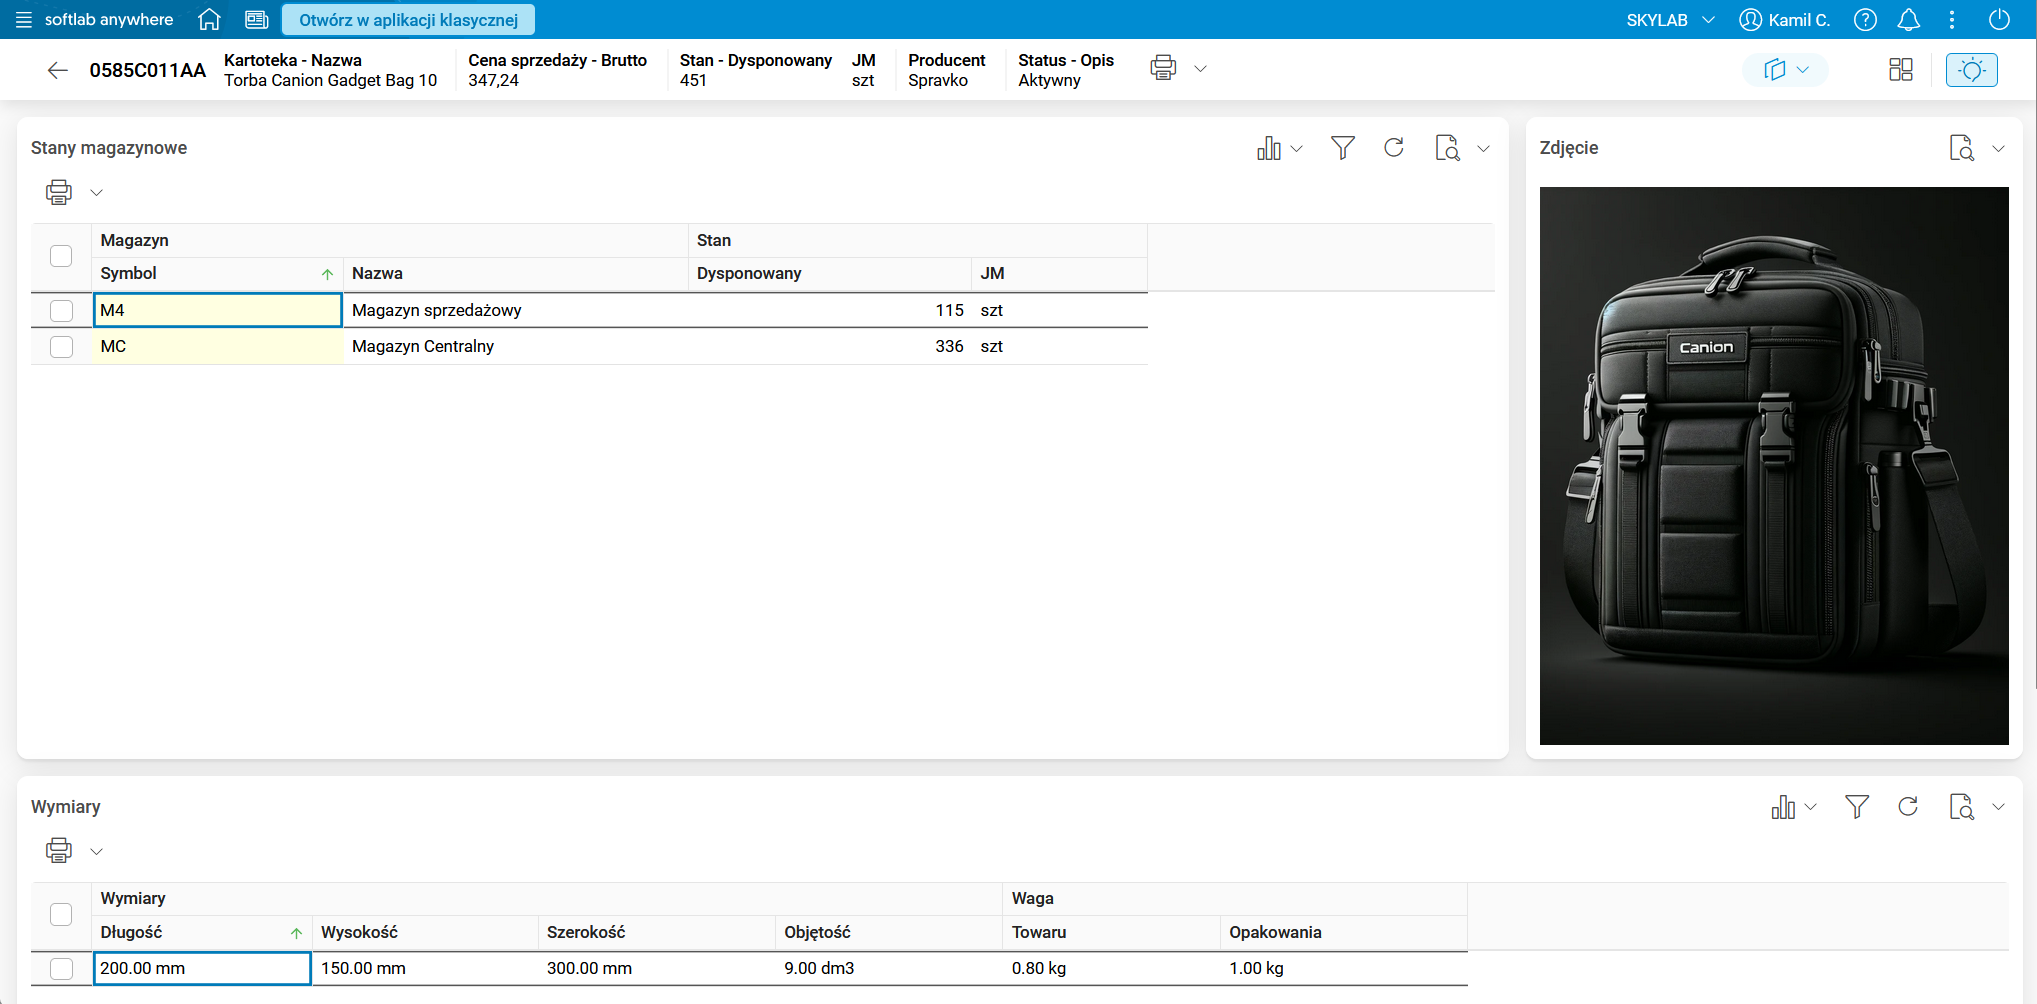This screenshot has width=2037, height=1004.
Task: Expand print options under Stany magazynowe
Action: click(x=97, y=193)
